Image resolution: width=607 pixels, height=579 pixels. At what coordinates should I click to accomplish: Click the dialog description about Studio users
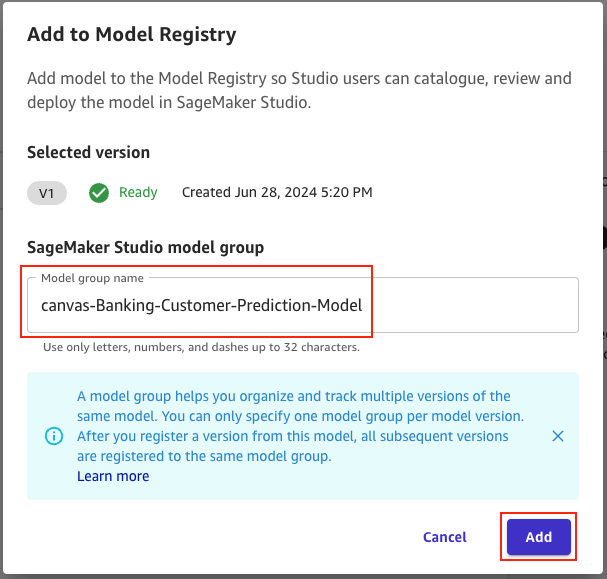pos(300,90)
